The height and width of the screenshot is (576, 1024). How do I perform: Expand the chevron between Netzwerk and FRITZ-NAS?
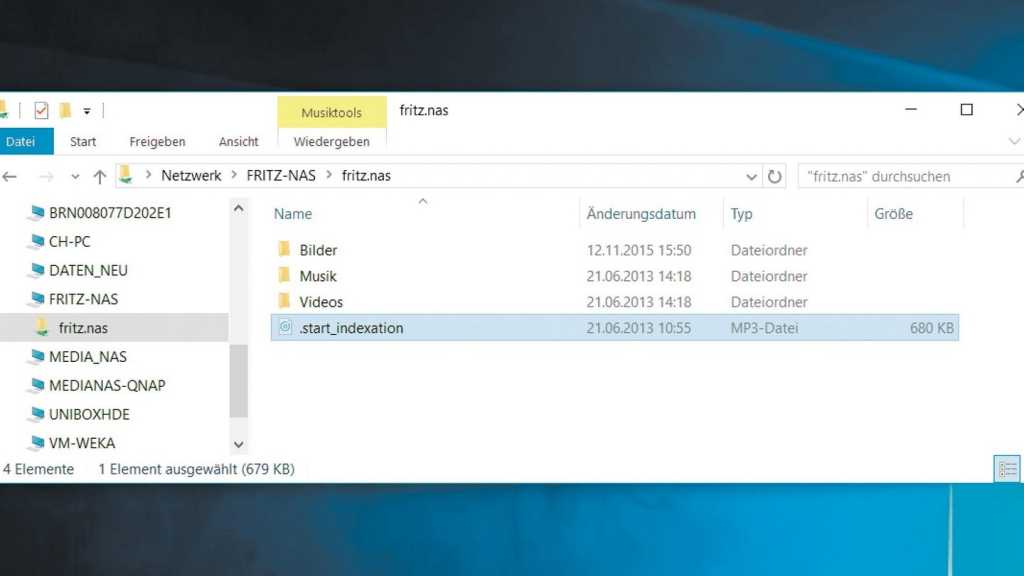point(234,176)
